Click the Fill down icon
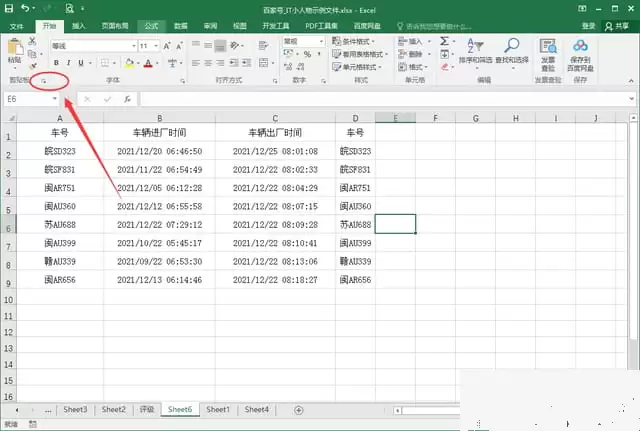The image size is (640, 431). 444,54
